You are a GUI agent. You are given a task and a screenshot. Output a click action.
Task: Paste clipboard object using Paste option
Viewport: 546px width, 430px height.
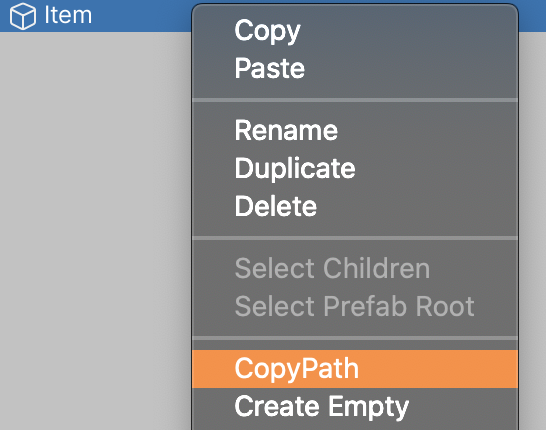click(x=355, y=68)
